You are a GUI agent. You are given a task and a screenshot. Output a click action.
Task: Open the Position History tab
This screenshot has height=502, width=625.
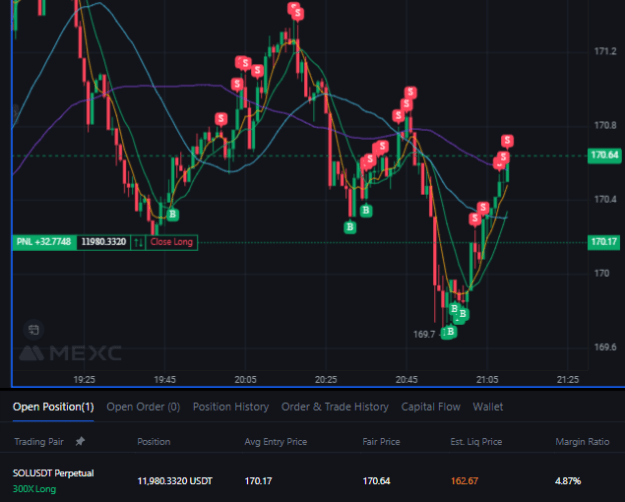[231, 407]
